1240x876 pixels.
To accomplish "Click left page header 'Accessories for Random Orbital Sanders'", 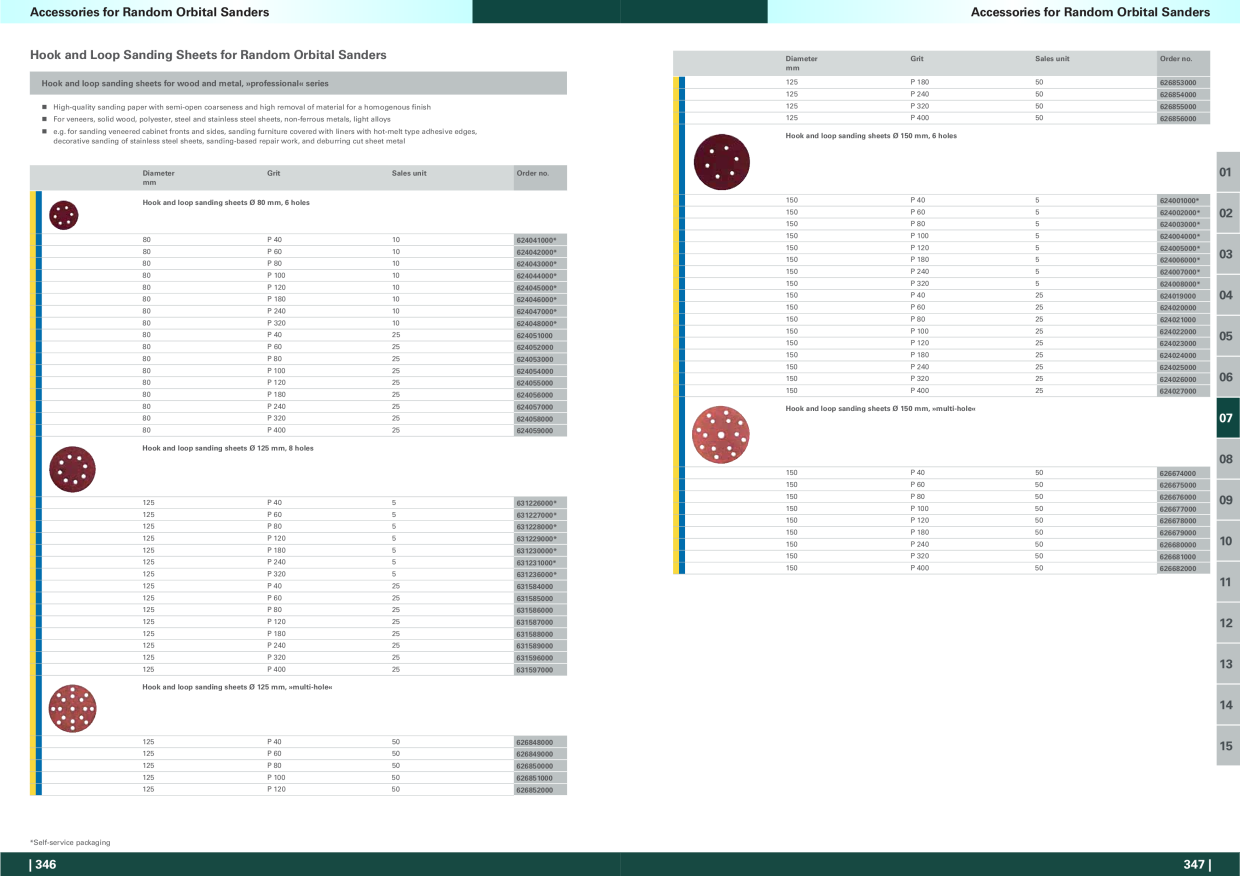I will (x=150, y=12).
